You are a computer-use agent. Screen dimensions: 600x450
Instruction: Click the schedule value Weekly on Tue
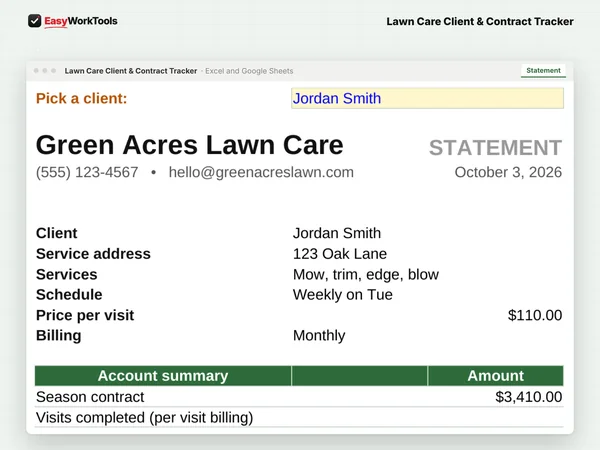pyautogui.click(x=342, y=295)
